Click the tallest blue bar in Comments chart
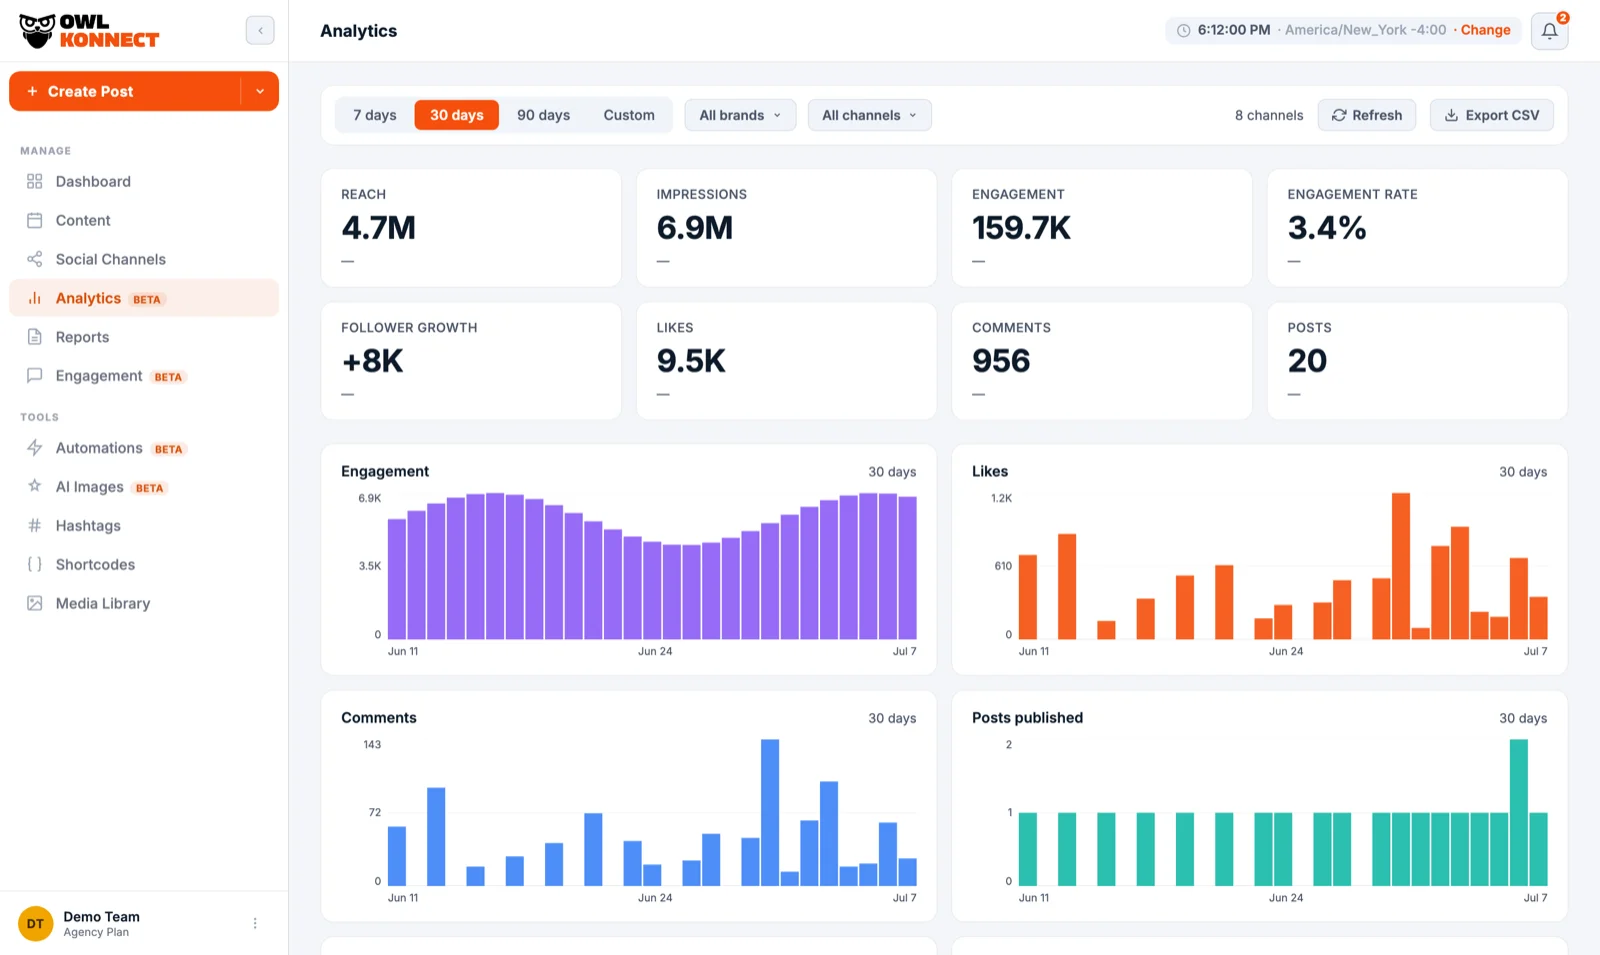The width and height of the screenshot is (1600, 955). click(770, 812)
